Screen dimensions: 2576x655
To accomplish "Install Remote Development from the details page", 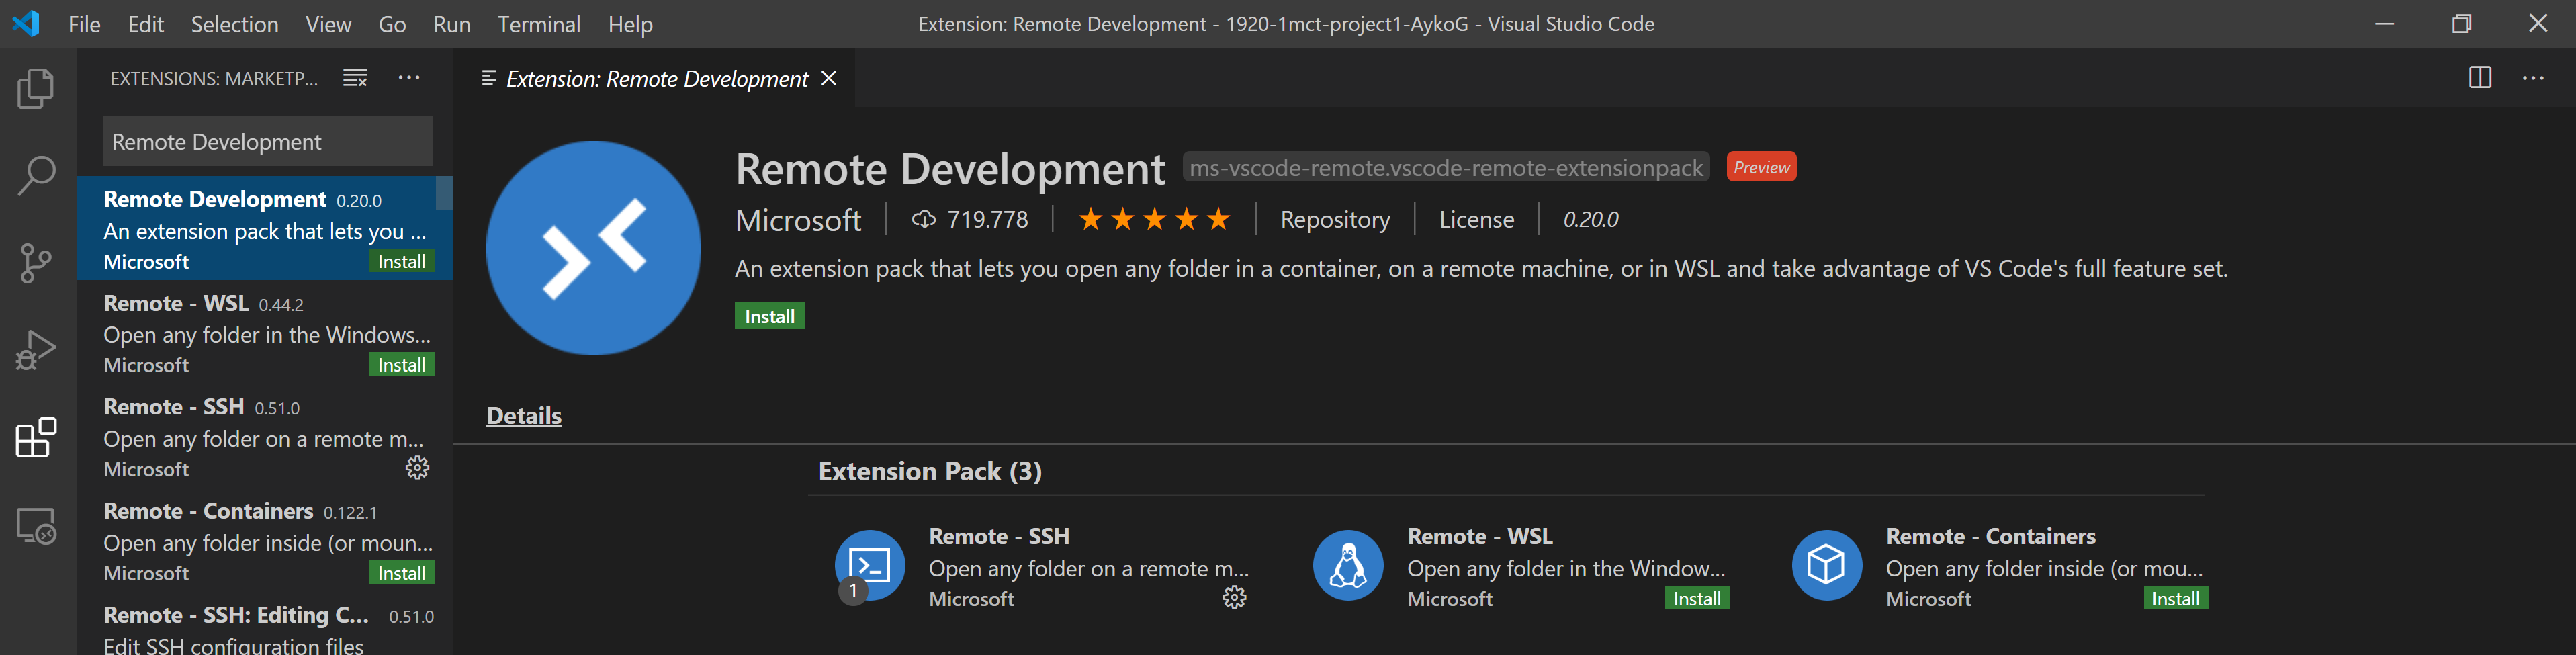I will click(x=770, y=316).
